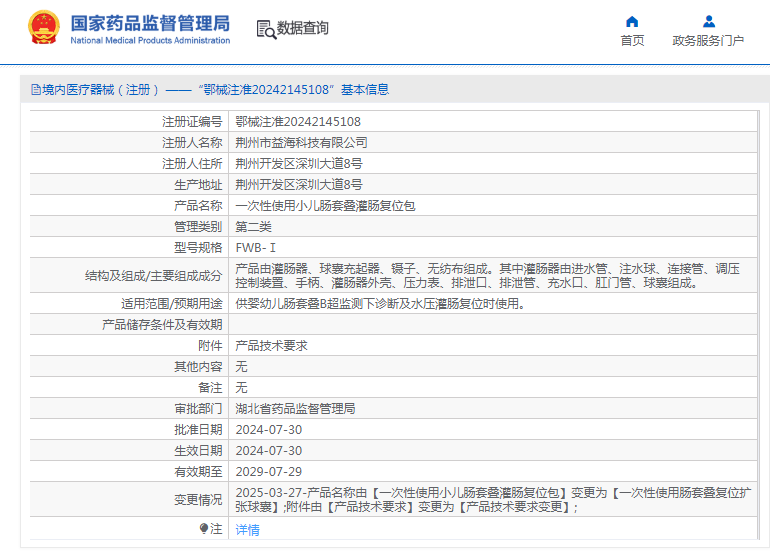
Task: Select 荆州市益海科技有限公司 registrant name
Action: click(x=301, y=142)
